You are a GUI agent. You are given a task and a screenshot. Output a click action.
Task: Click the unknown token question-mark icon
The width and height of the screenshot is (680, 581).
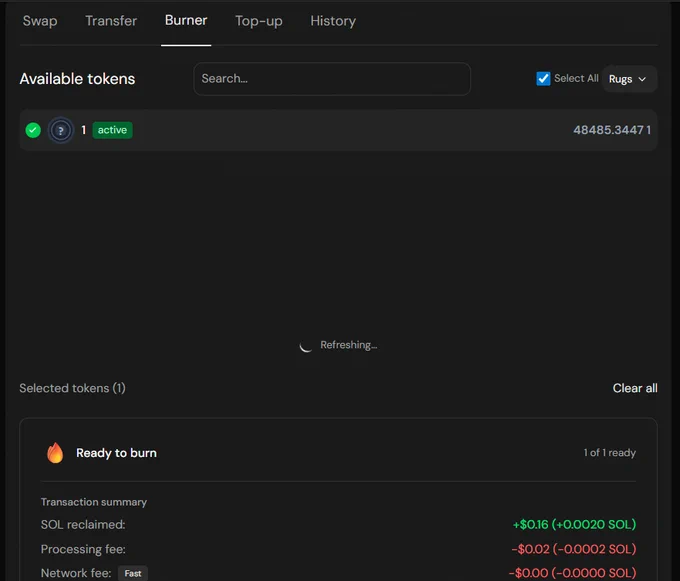(x=61, y=130)
